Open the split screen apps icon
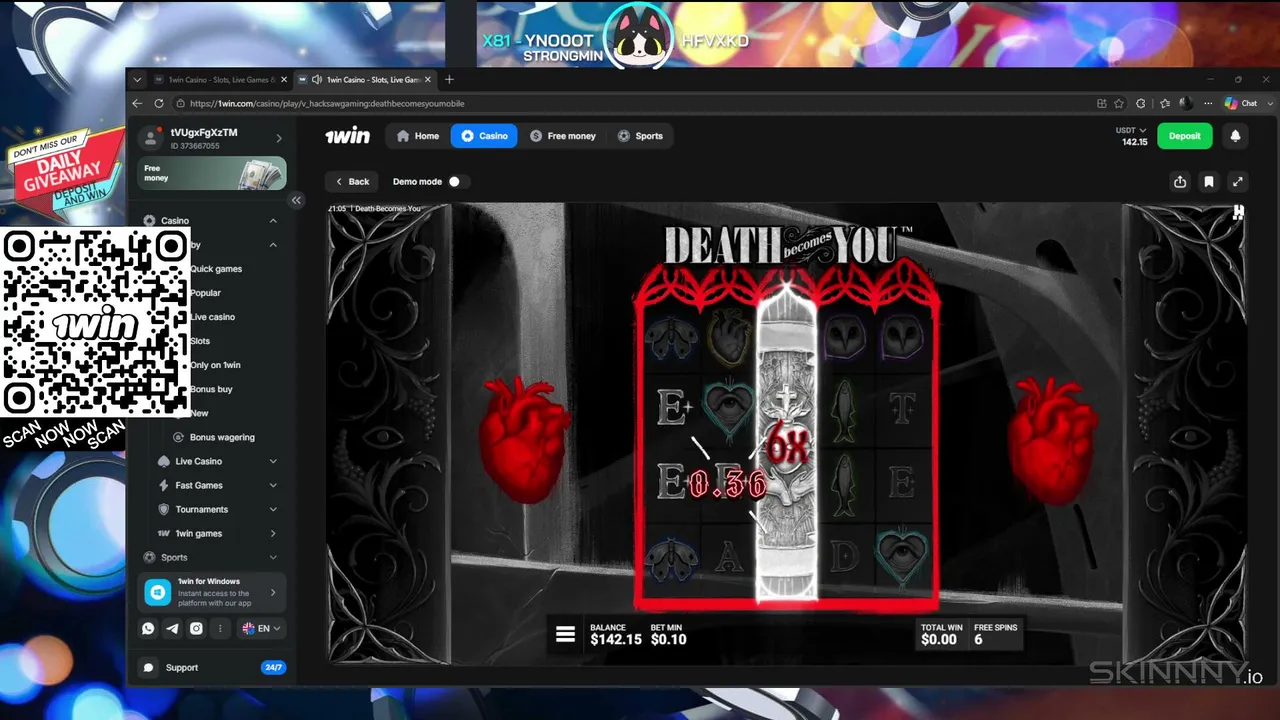This screenshot has height=720, width=1280. [1101, 103]
